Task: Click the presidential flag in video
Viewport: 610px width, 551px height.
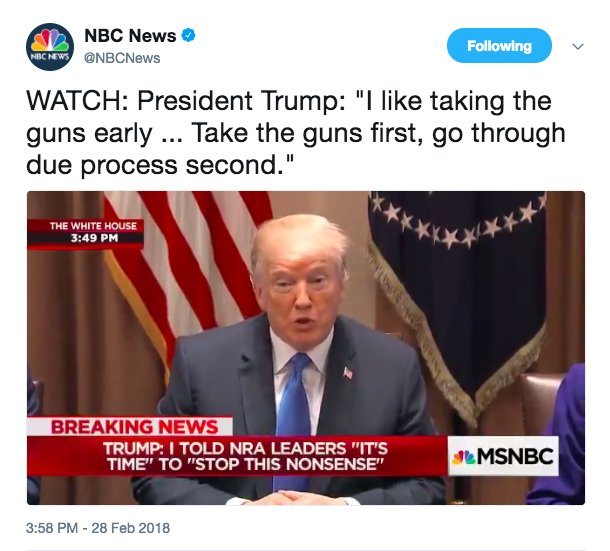Action: pyautogui.click(x=457, y=296)
